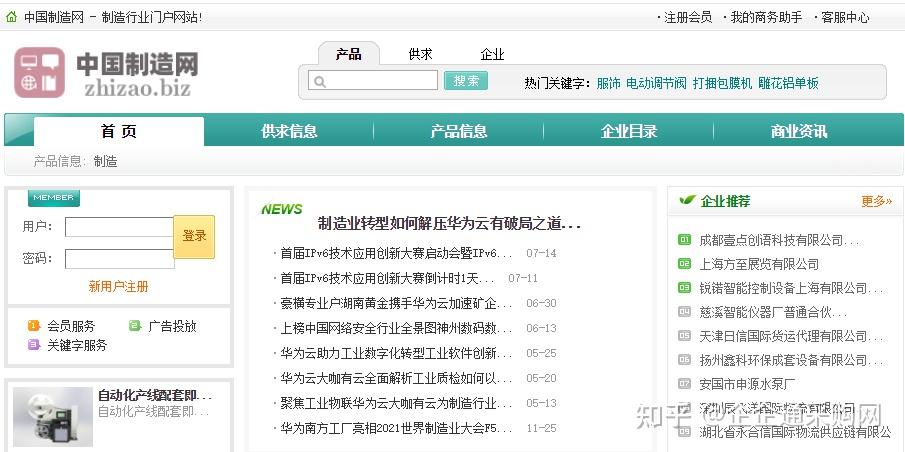
Task: Open company 锐锘智能控制设备上海有限公司
Action: click(791, 288)
